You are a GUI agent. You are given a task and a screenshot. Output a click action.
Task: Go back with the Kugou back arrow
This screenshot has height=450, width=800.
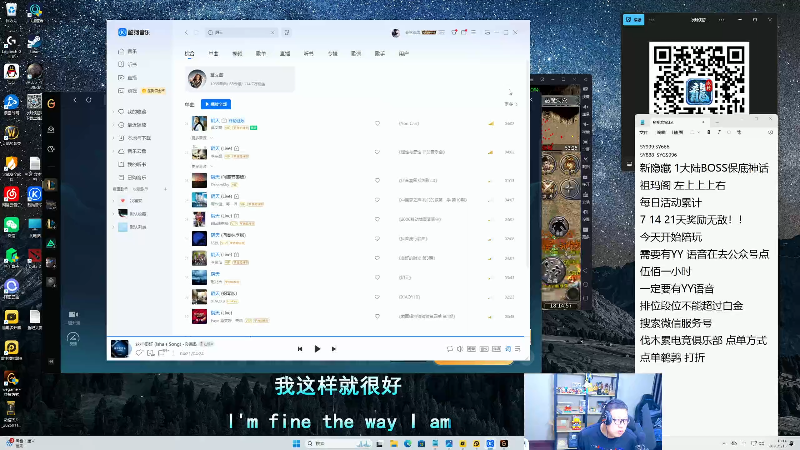pos(186,33)
